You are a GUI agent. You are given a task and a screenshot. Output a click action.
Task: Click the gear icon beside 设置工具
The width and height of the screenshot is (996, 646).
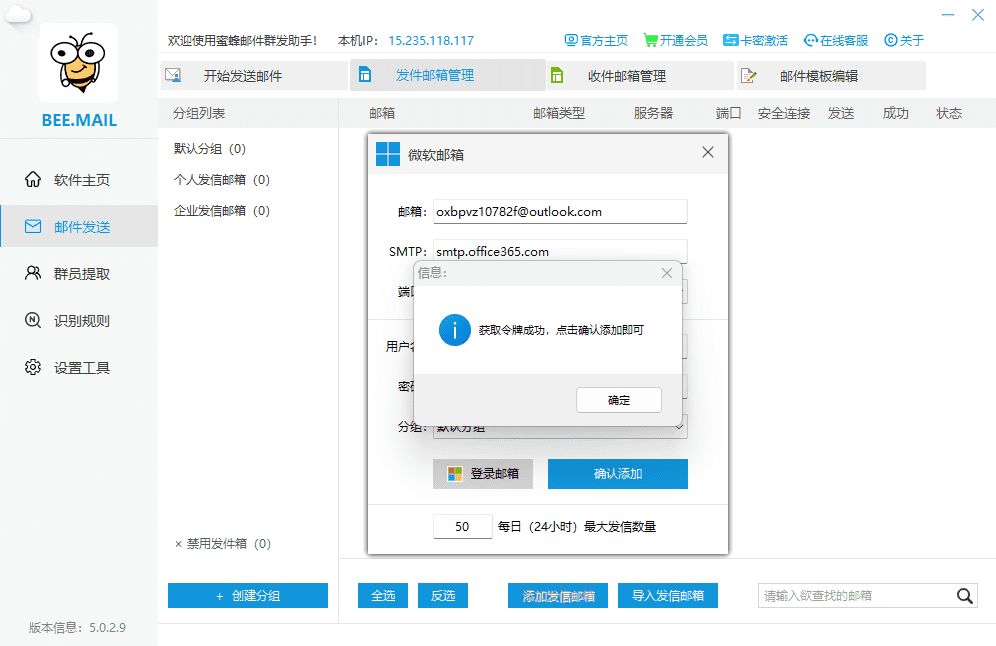coord(33,367)
